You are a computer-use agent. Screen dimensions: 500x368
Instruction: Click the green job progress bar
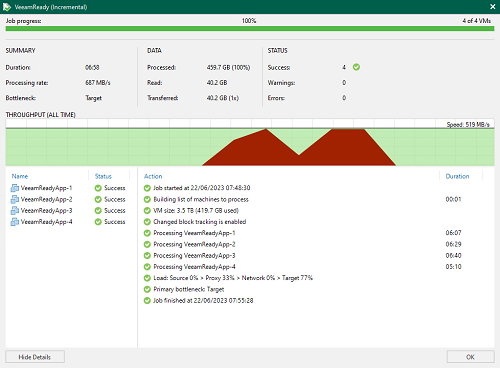pos(250,29)
